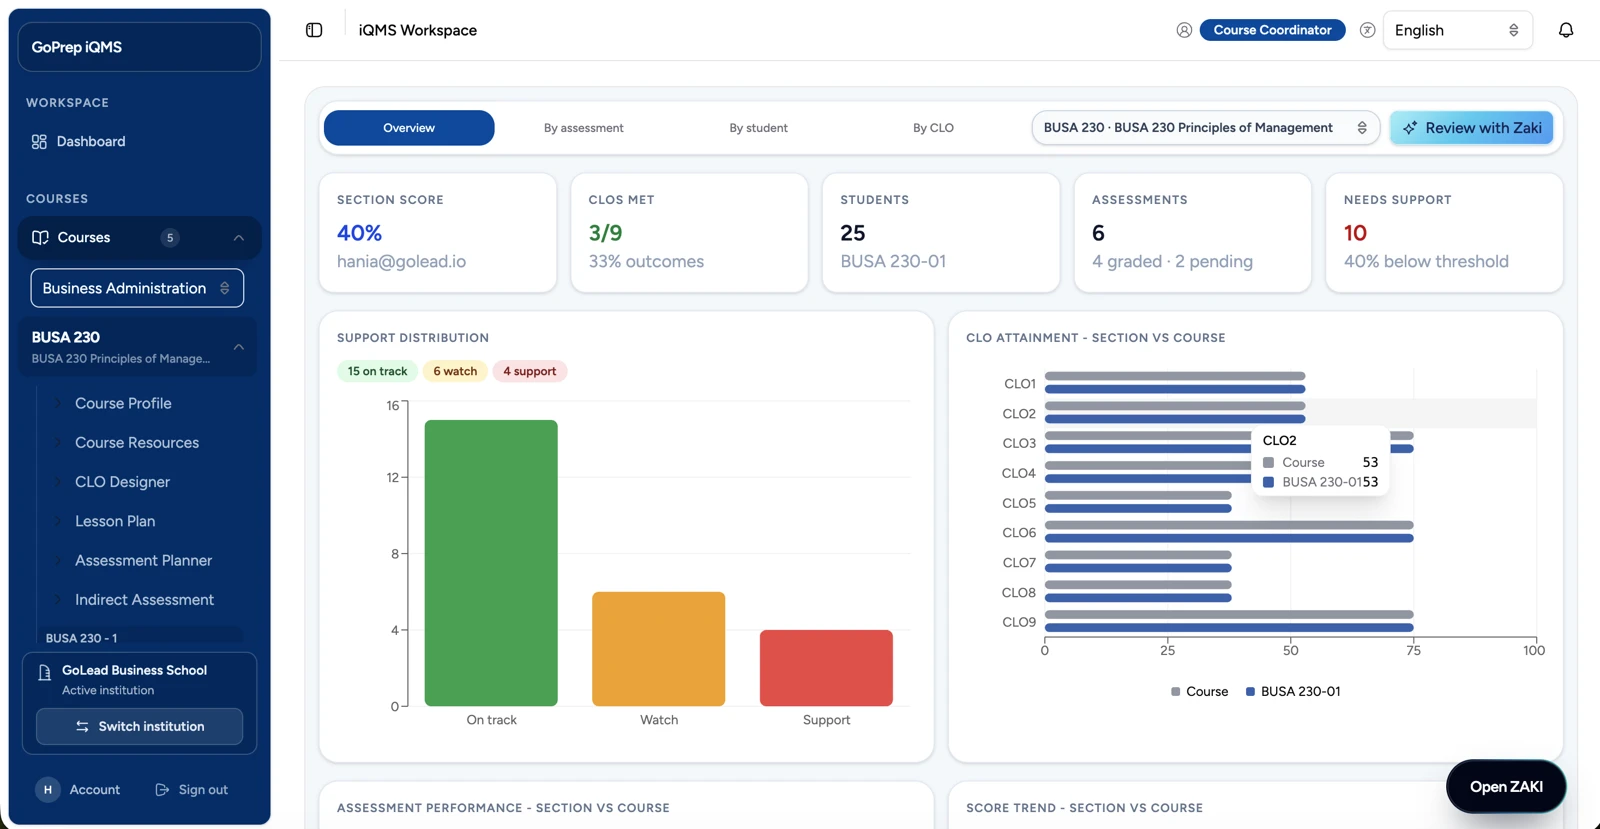Click the Assessments 6 card
The width and height of the screenshot is (1600, 829).
pyautogui.click(x=1193, y=233)
